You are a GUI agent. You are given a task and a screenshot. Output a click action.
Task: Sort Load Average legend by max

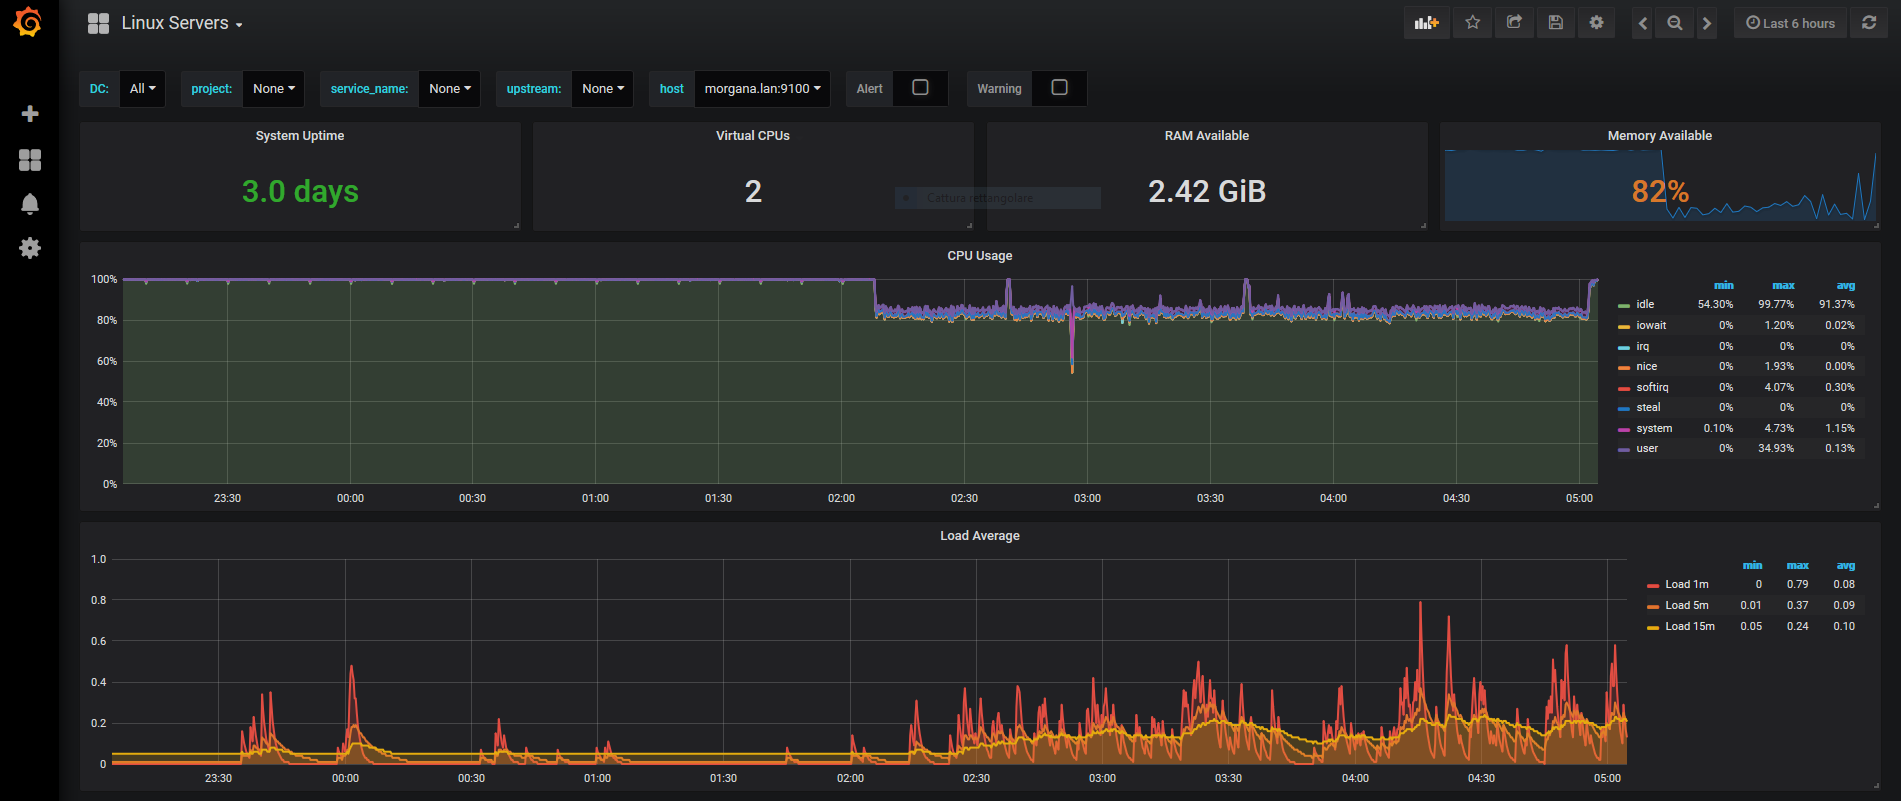pos(1797,565)
